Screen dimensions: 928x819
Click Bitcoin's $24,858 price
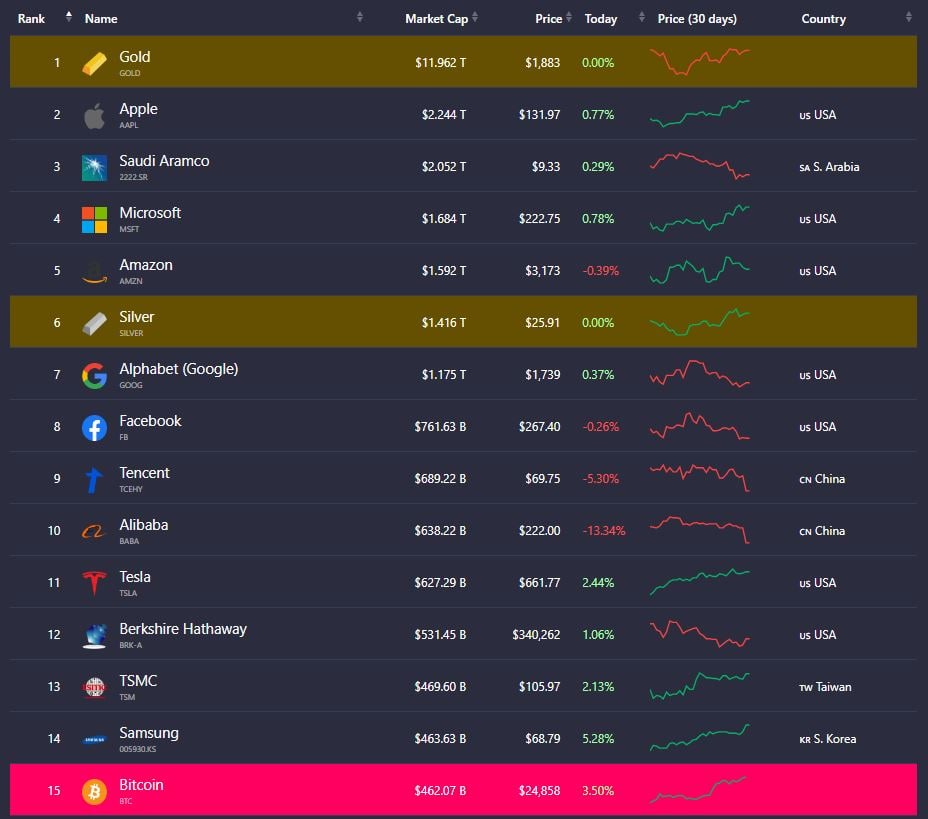(539, 791)
